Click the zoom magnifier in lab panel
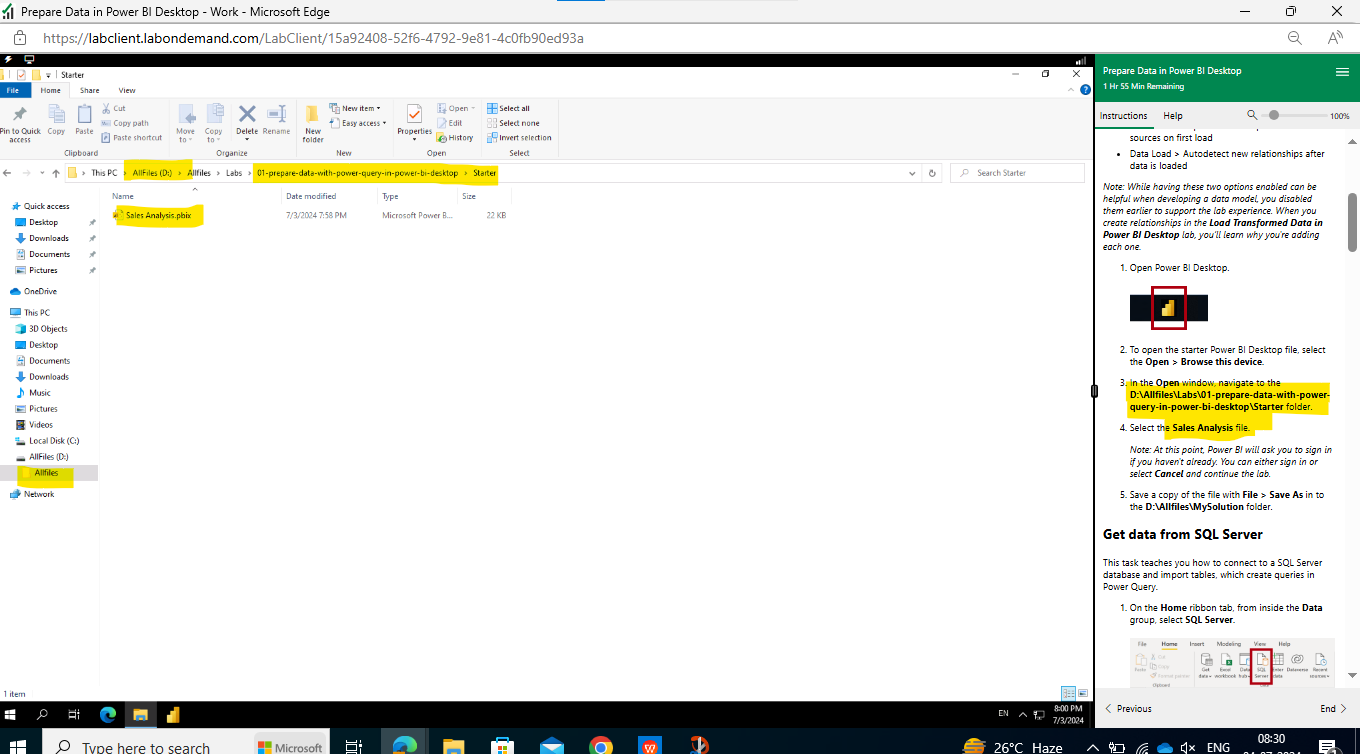 1252,115
